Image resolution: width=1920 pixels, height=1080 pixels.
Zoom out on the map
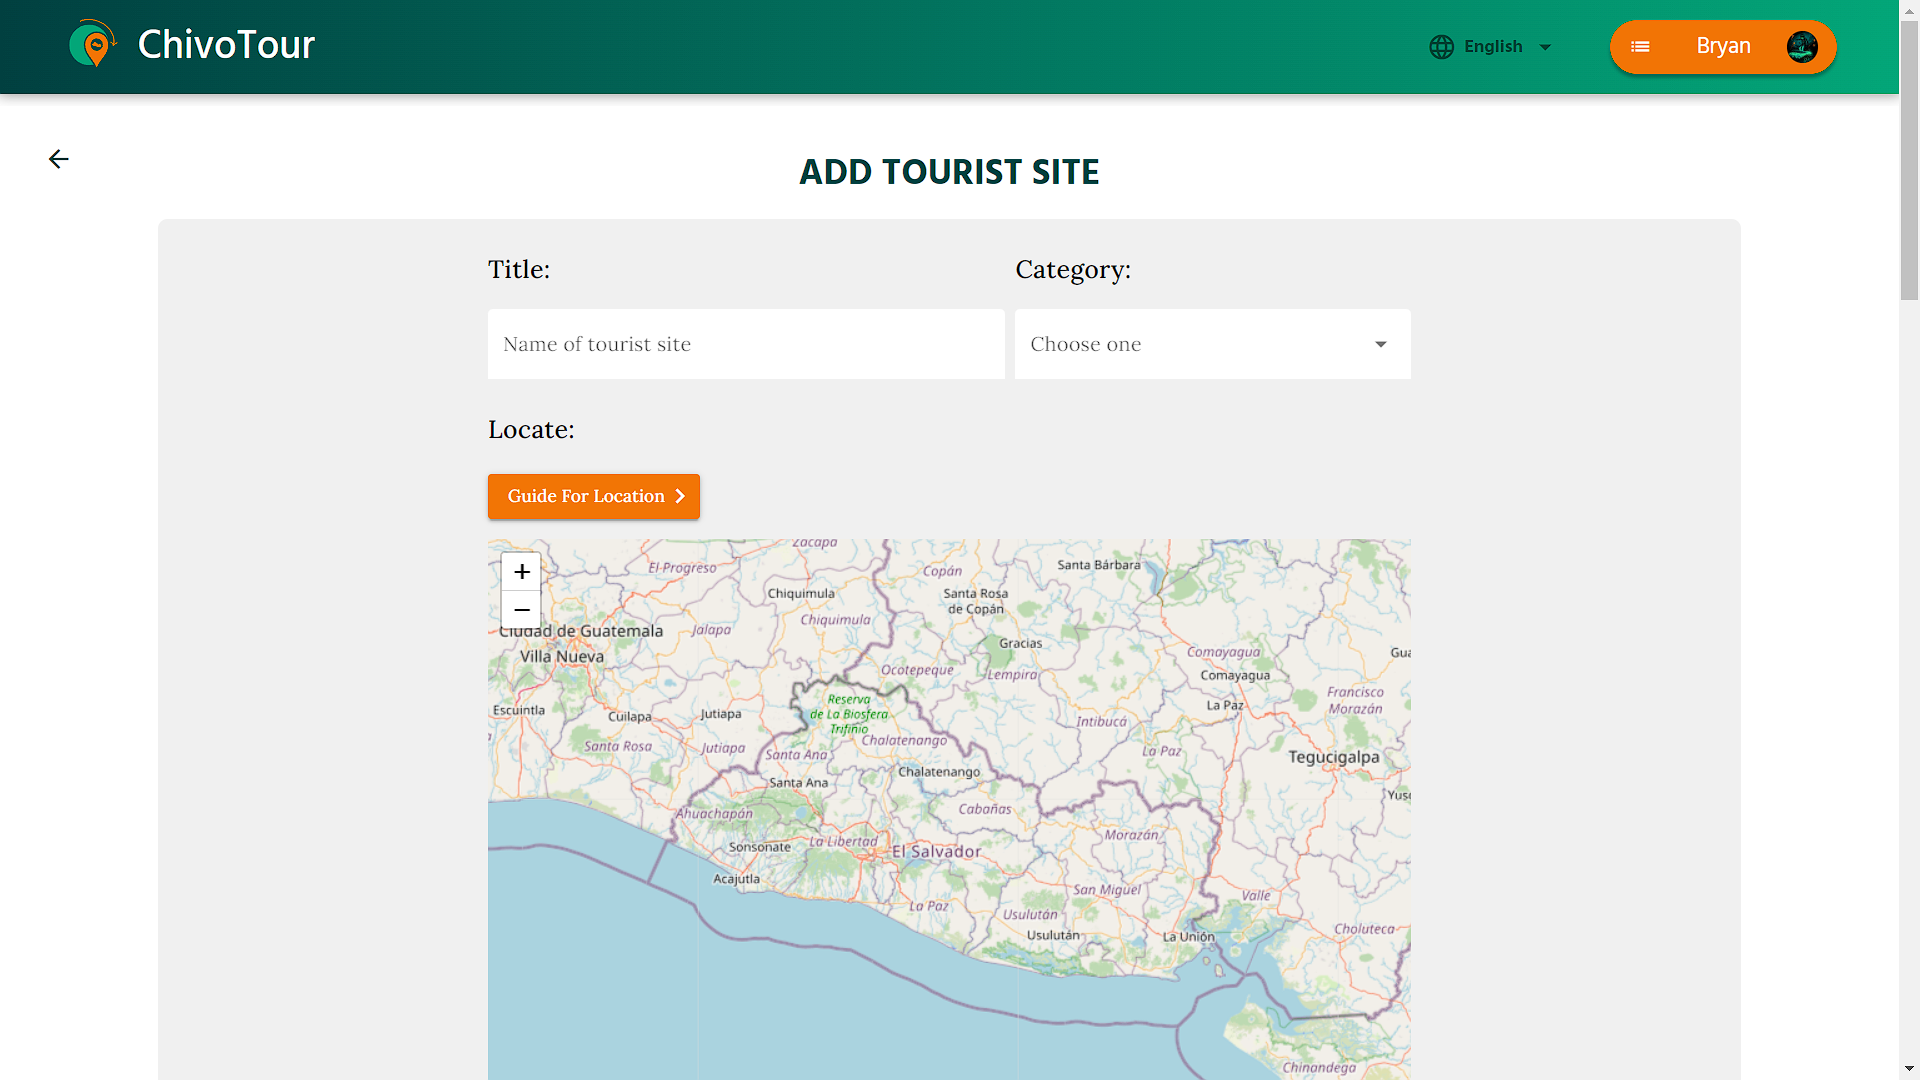click(521, 610)
